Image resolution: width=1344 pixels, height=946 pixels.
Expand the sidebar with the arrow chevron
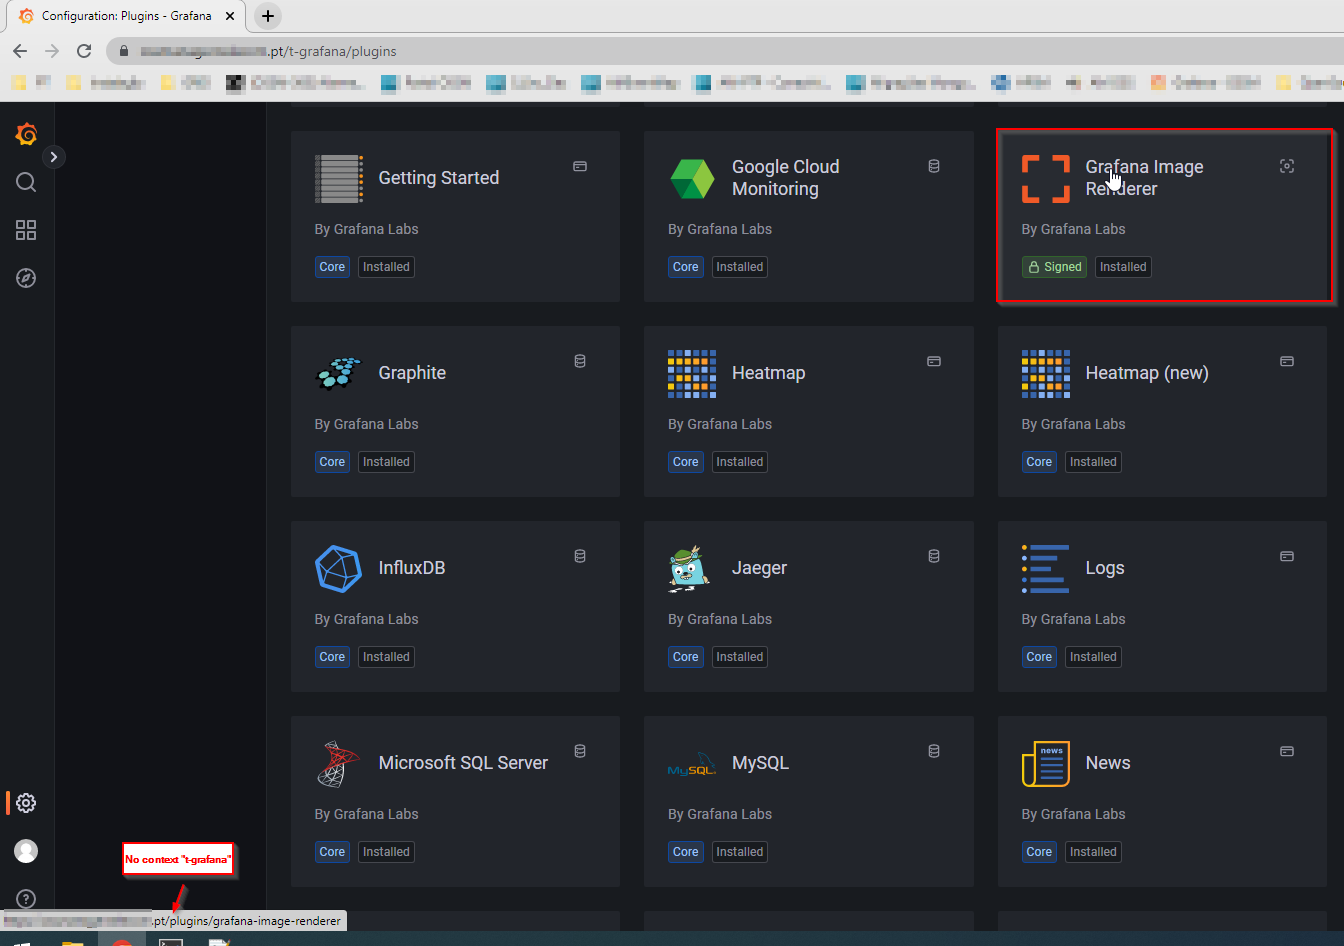(53, 156)
